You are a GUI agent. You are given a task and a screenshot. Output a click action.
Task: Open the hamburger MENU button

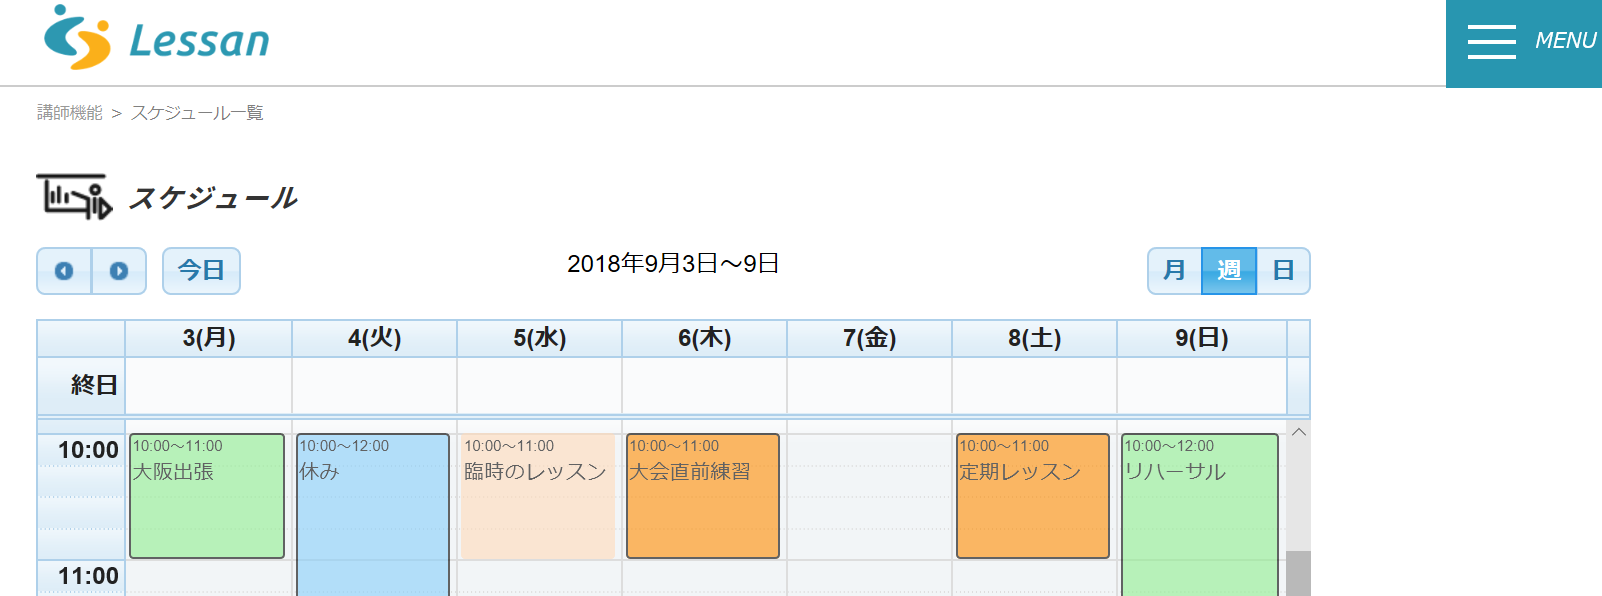(x=1523, y=42)
